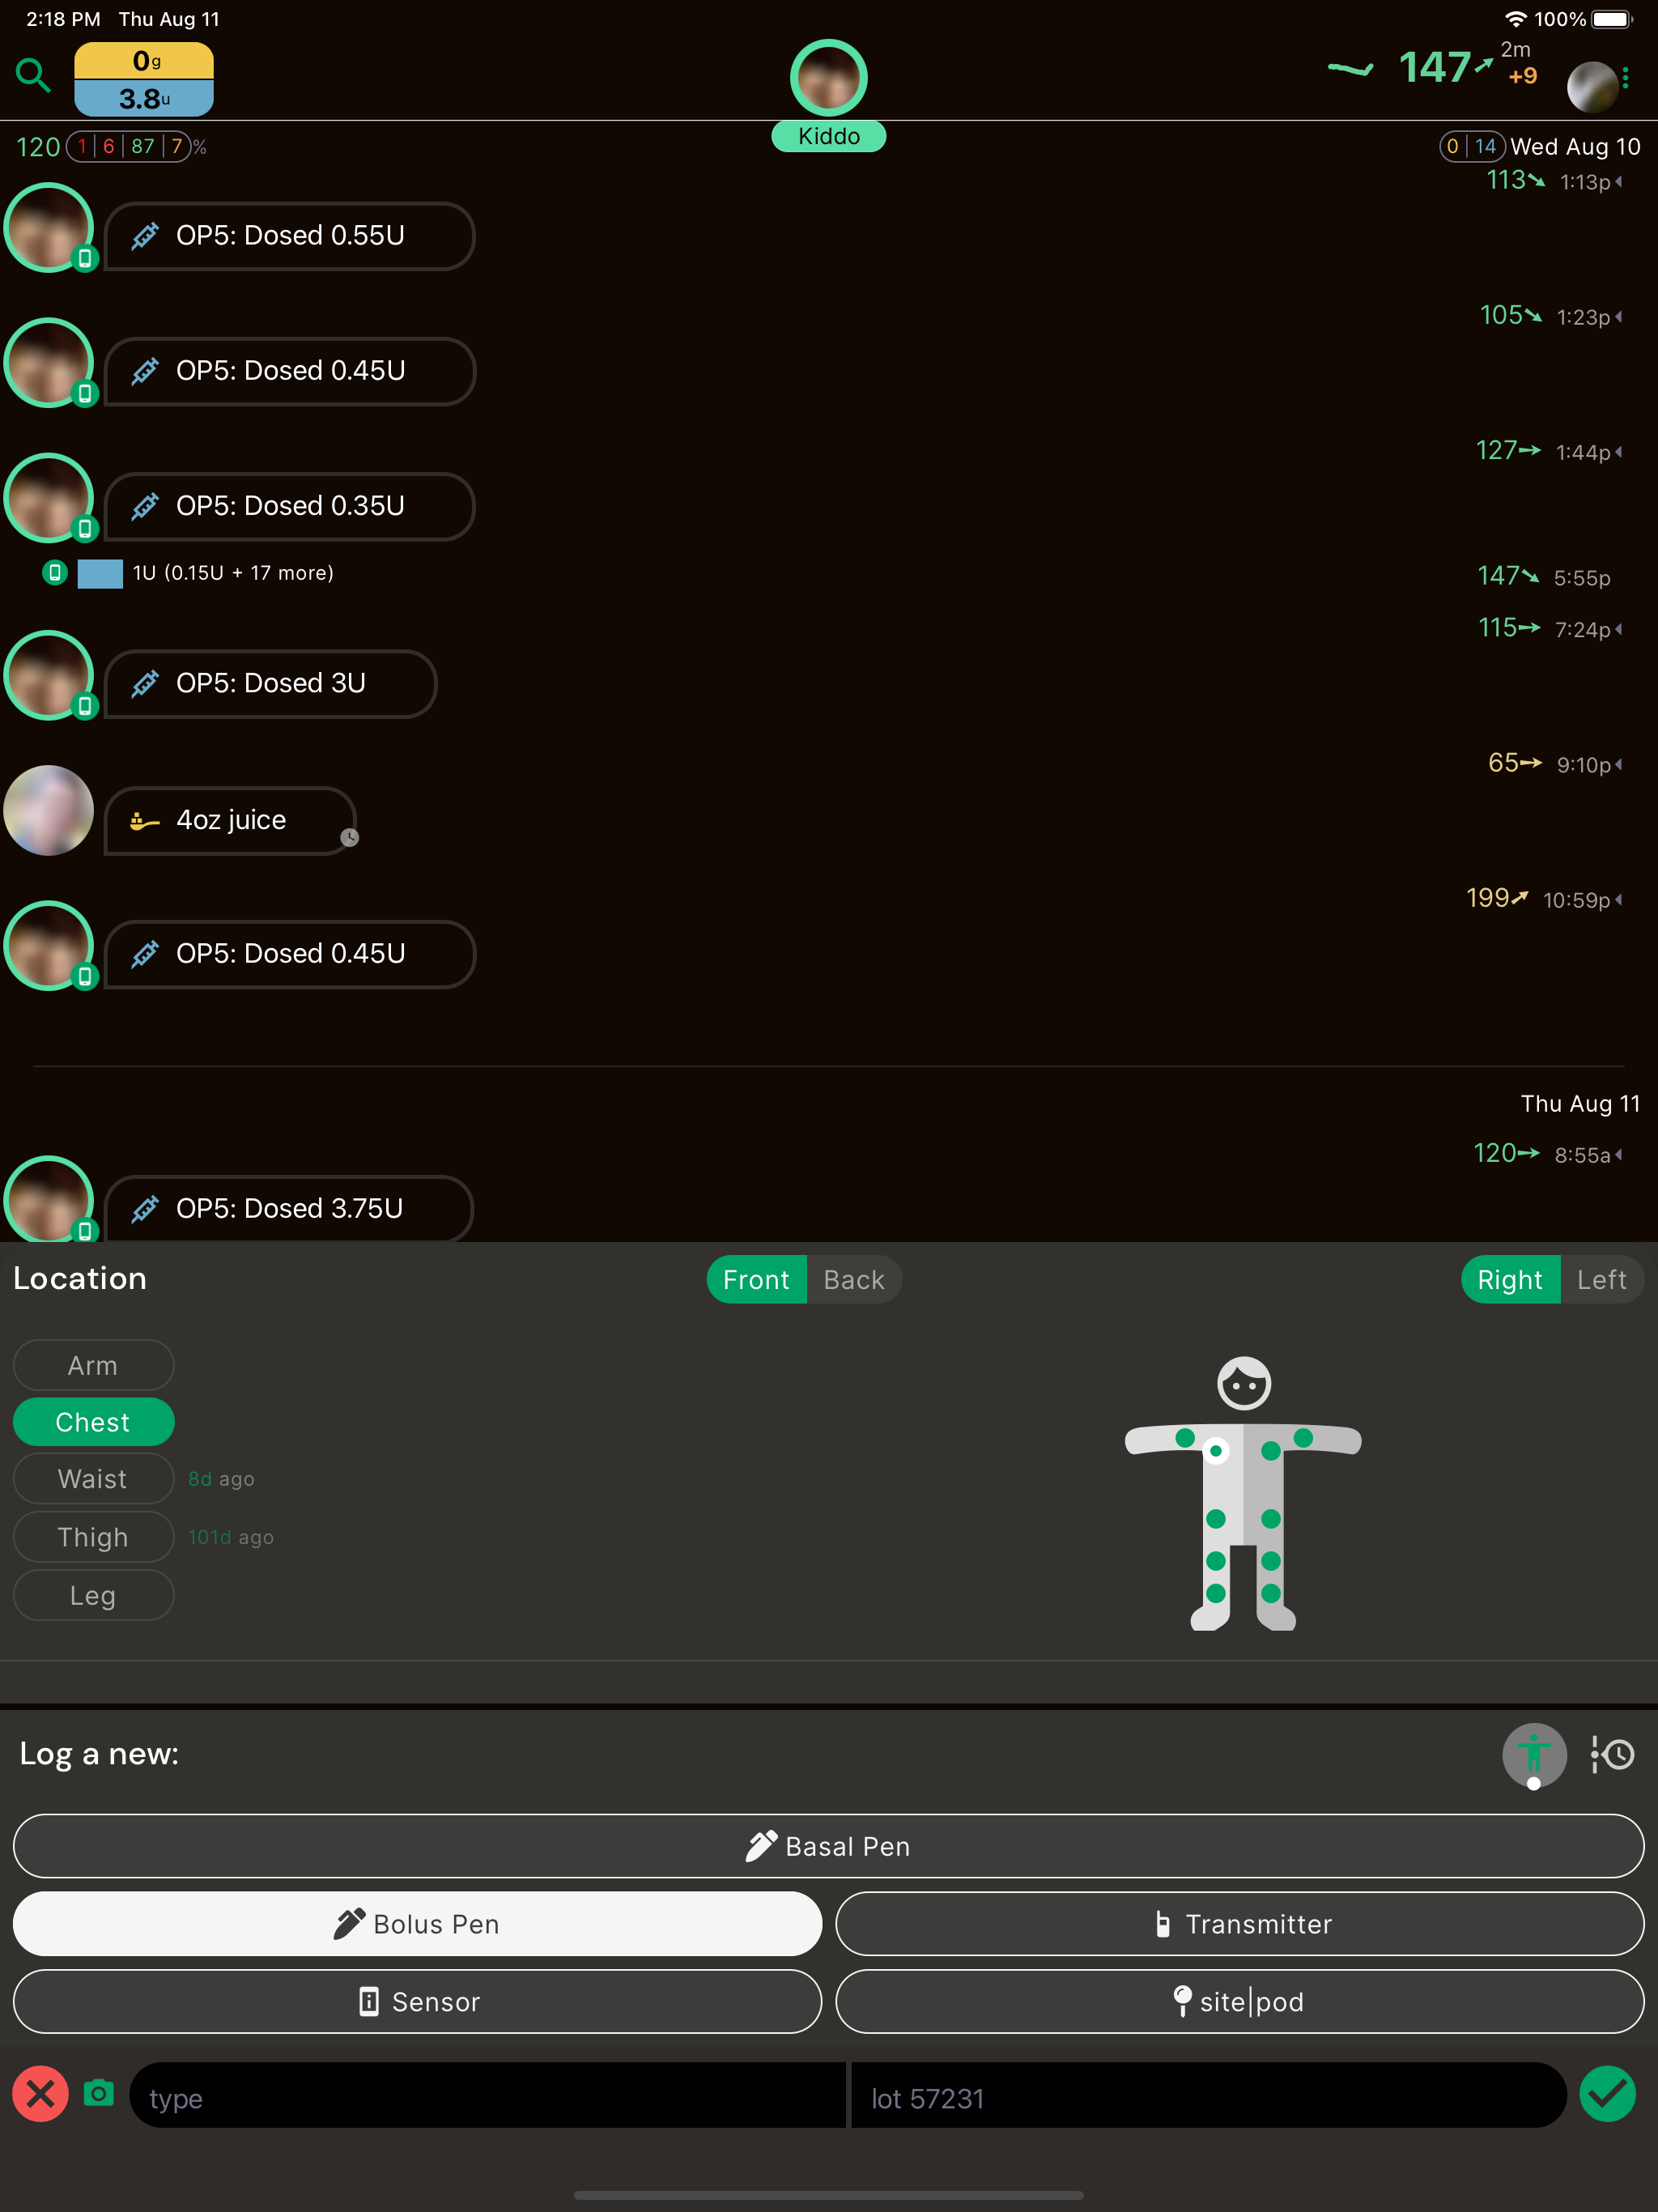Open search with the magnifying glass icon
The image size is (1658, 2212).
33,76
